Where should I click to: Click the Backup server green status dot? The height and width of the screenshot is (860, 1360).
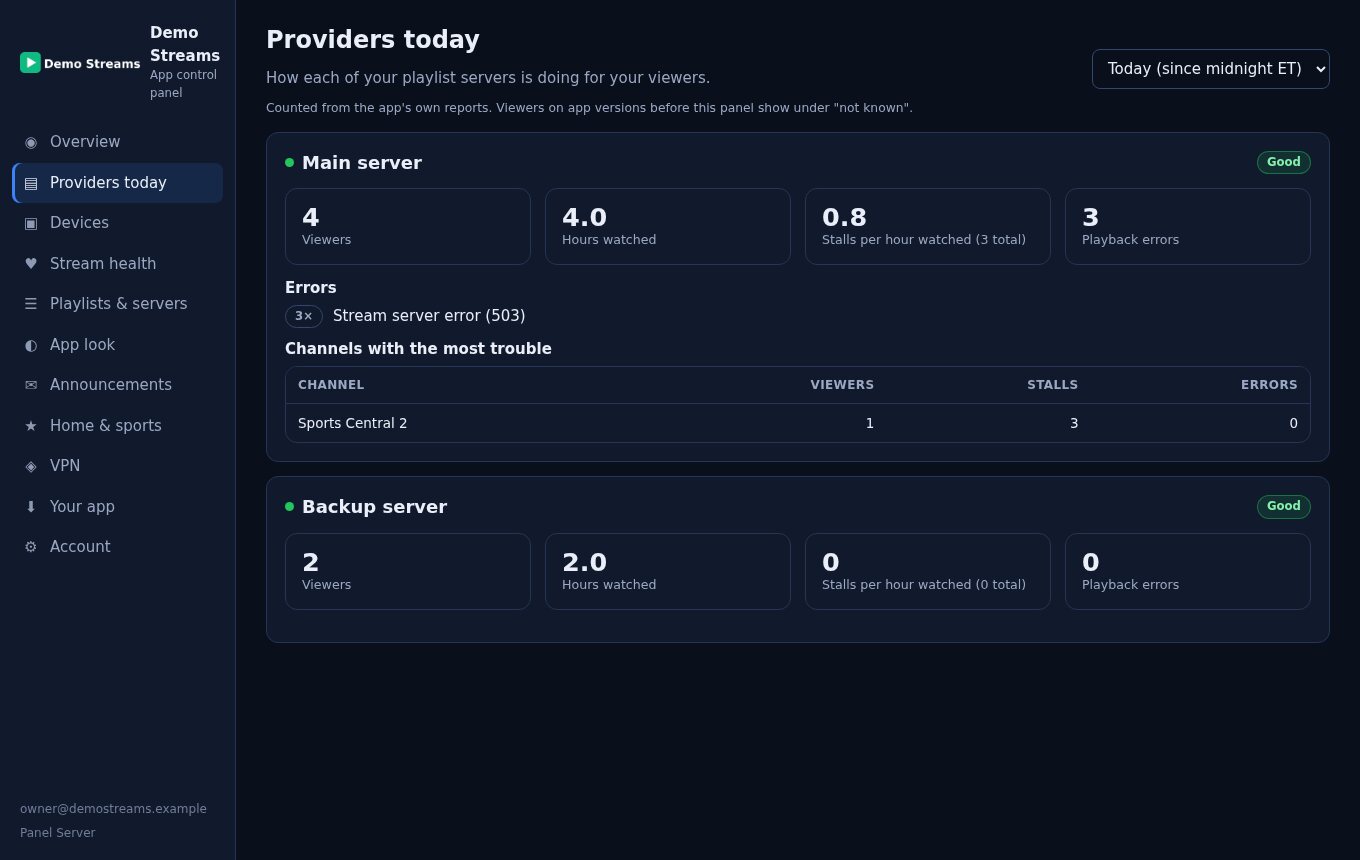pyautogui.click(x=289, y=507)
